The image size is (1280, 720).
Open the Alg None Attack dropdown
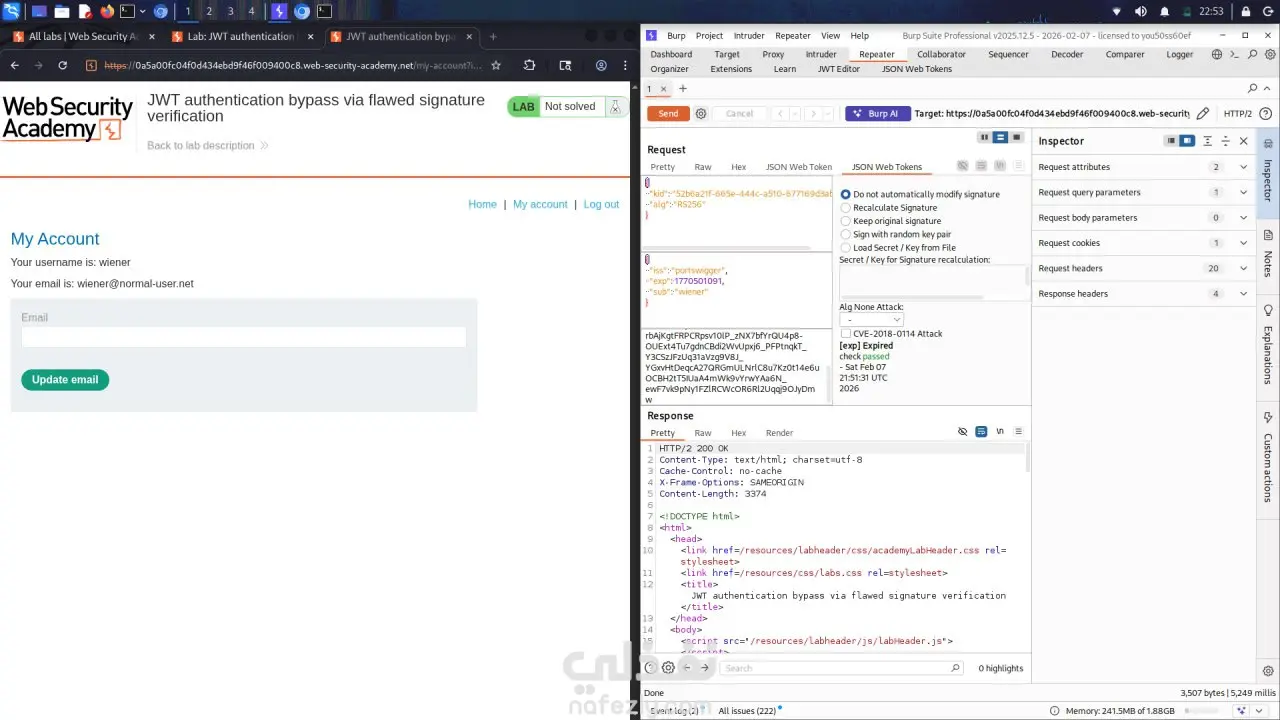(871, 320)
